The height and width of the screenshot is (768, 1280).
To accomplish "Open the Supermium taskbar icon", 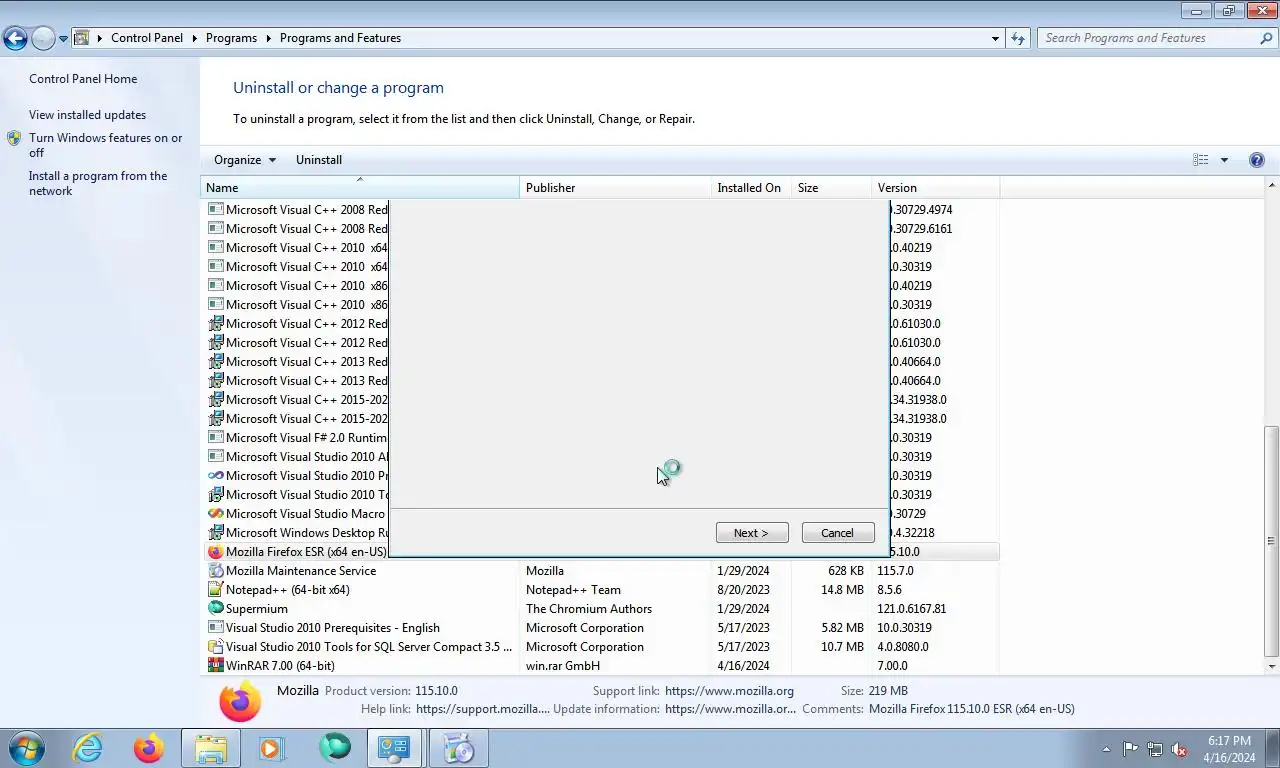I will coord(334,748).
